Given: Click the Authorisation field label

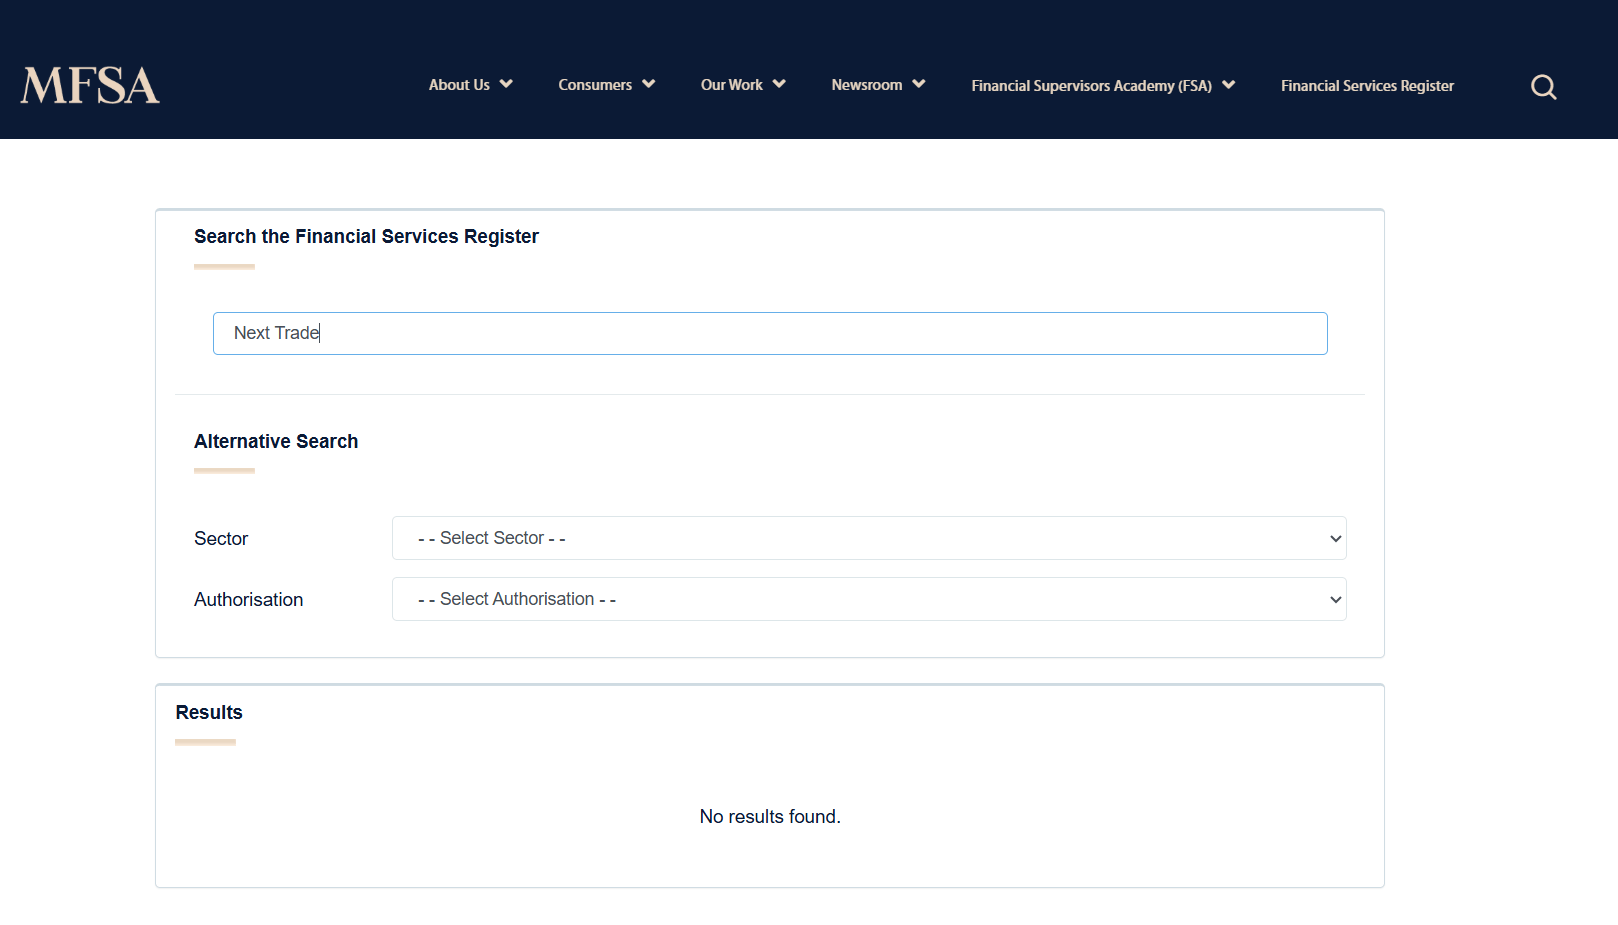Looking at the screenshot, I should (x=248, y=600).
